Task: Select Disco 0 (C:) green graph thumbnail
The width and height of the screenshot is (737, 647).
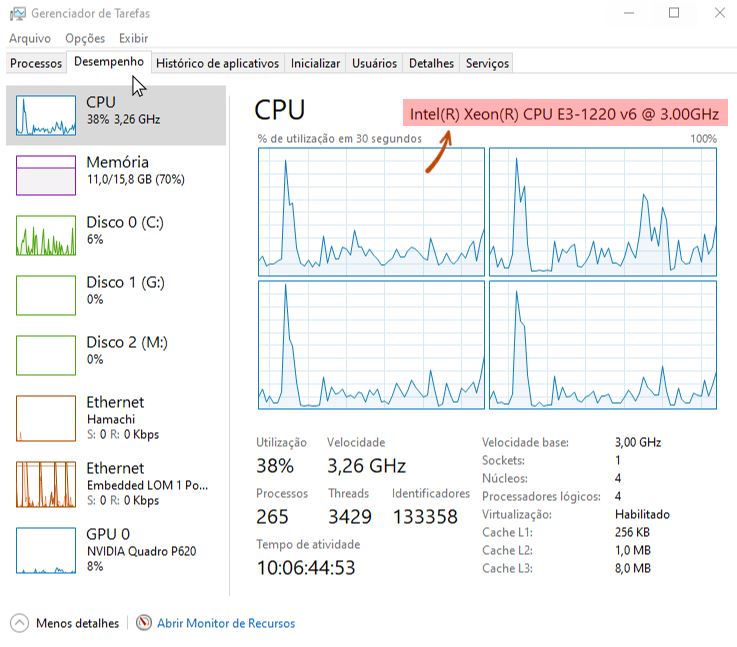Action: [46, 235]
